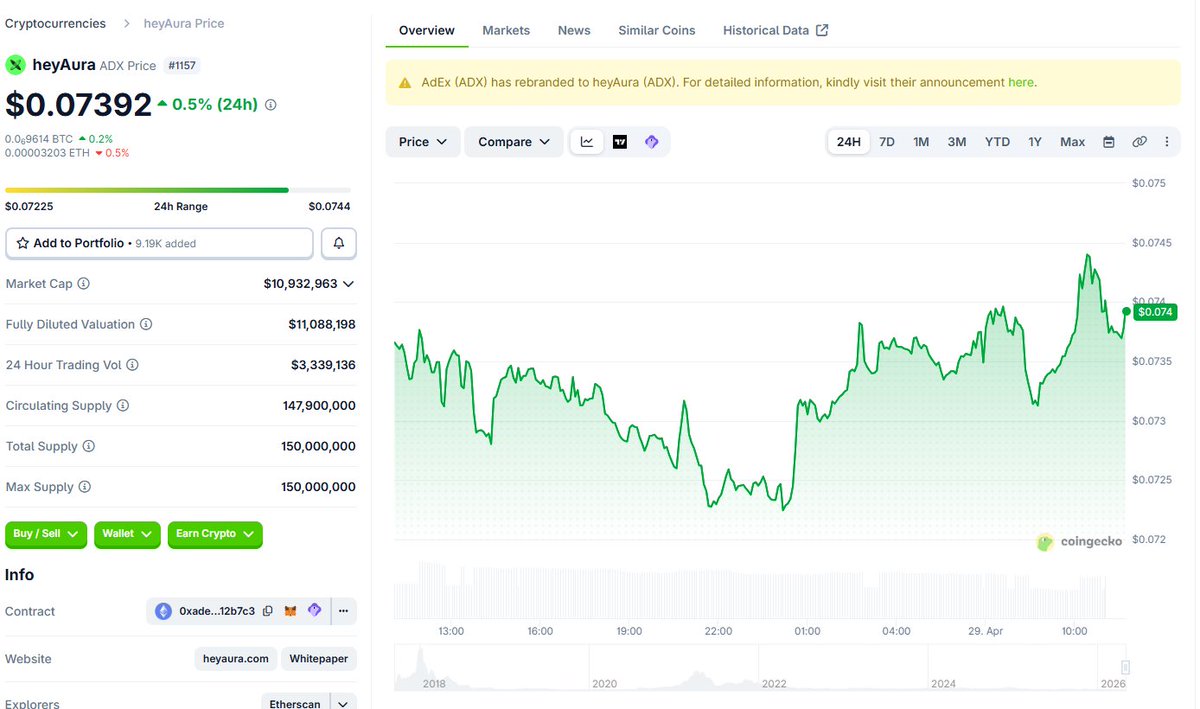Open the News tab
Image resolution: width=1200 pixels, height=709 pixels.
[x=574, y=30]
